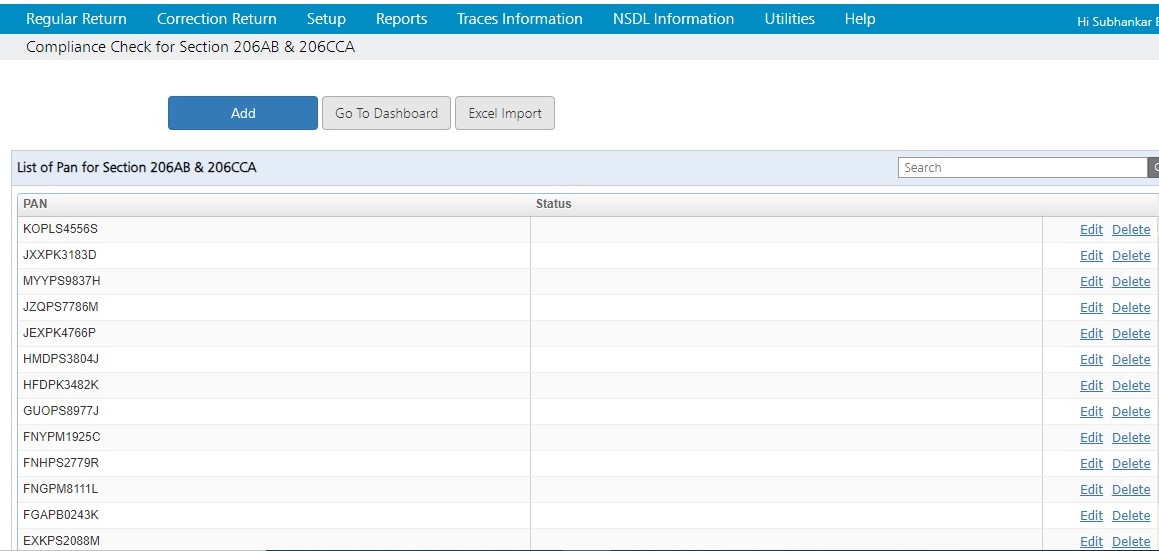The image size is (1159, 551).
Task: Delete the FNGPM8111L row
Action: (1131, 490)
